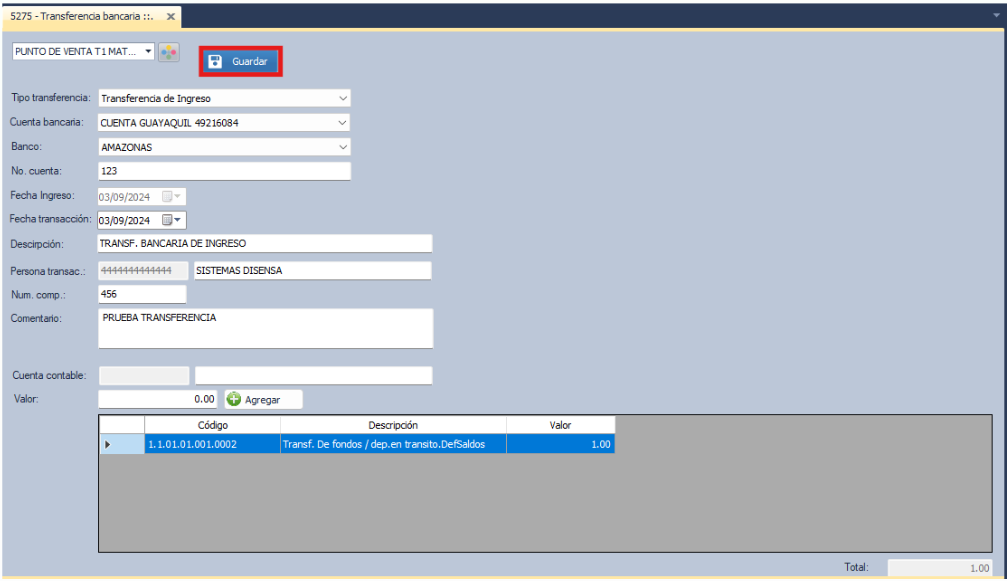Click the Guardar save button
Viewport: 1007px width, 581px height.
pos(240,62)
